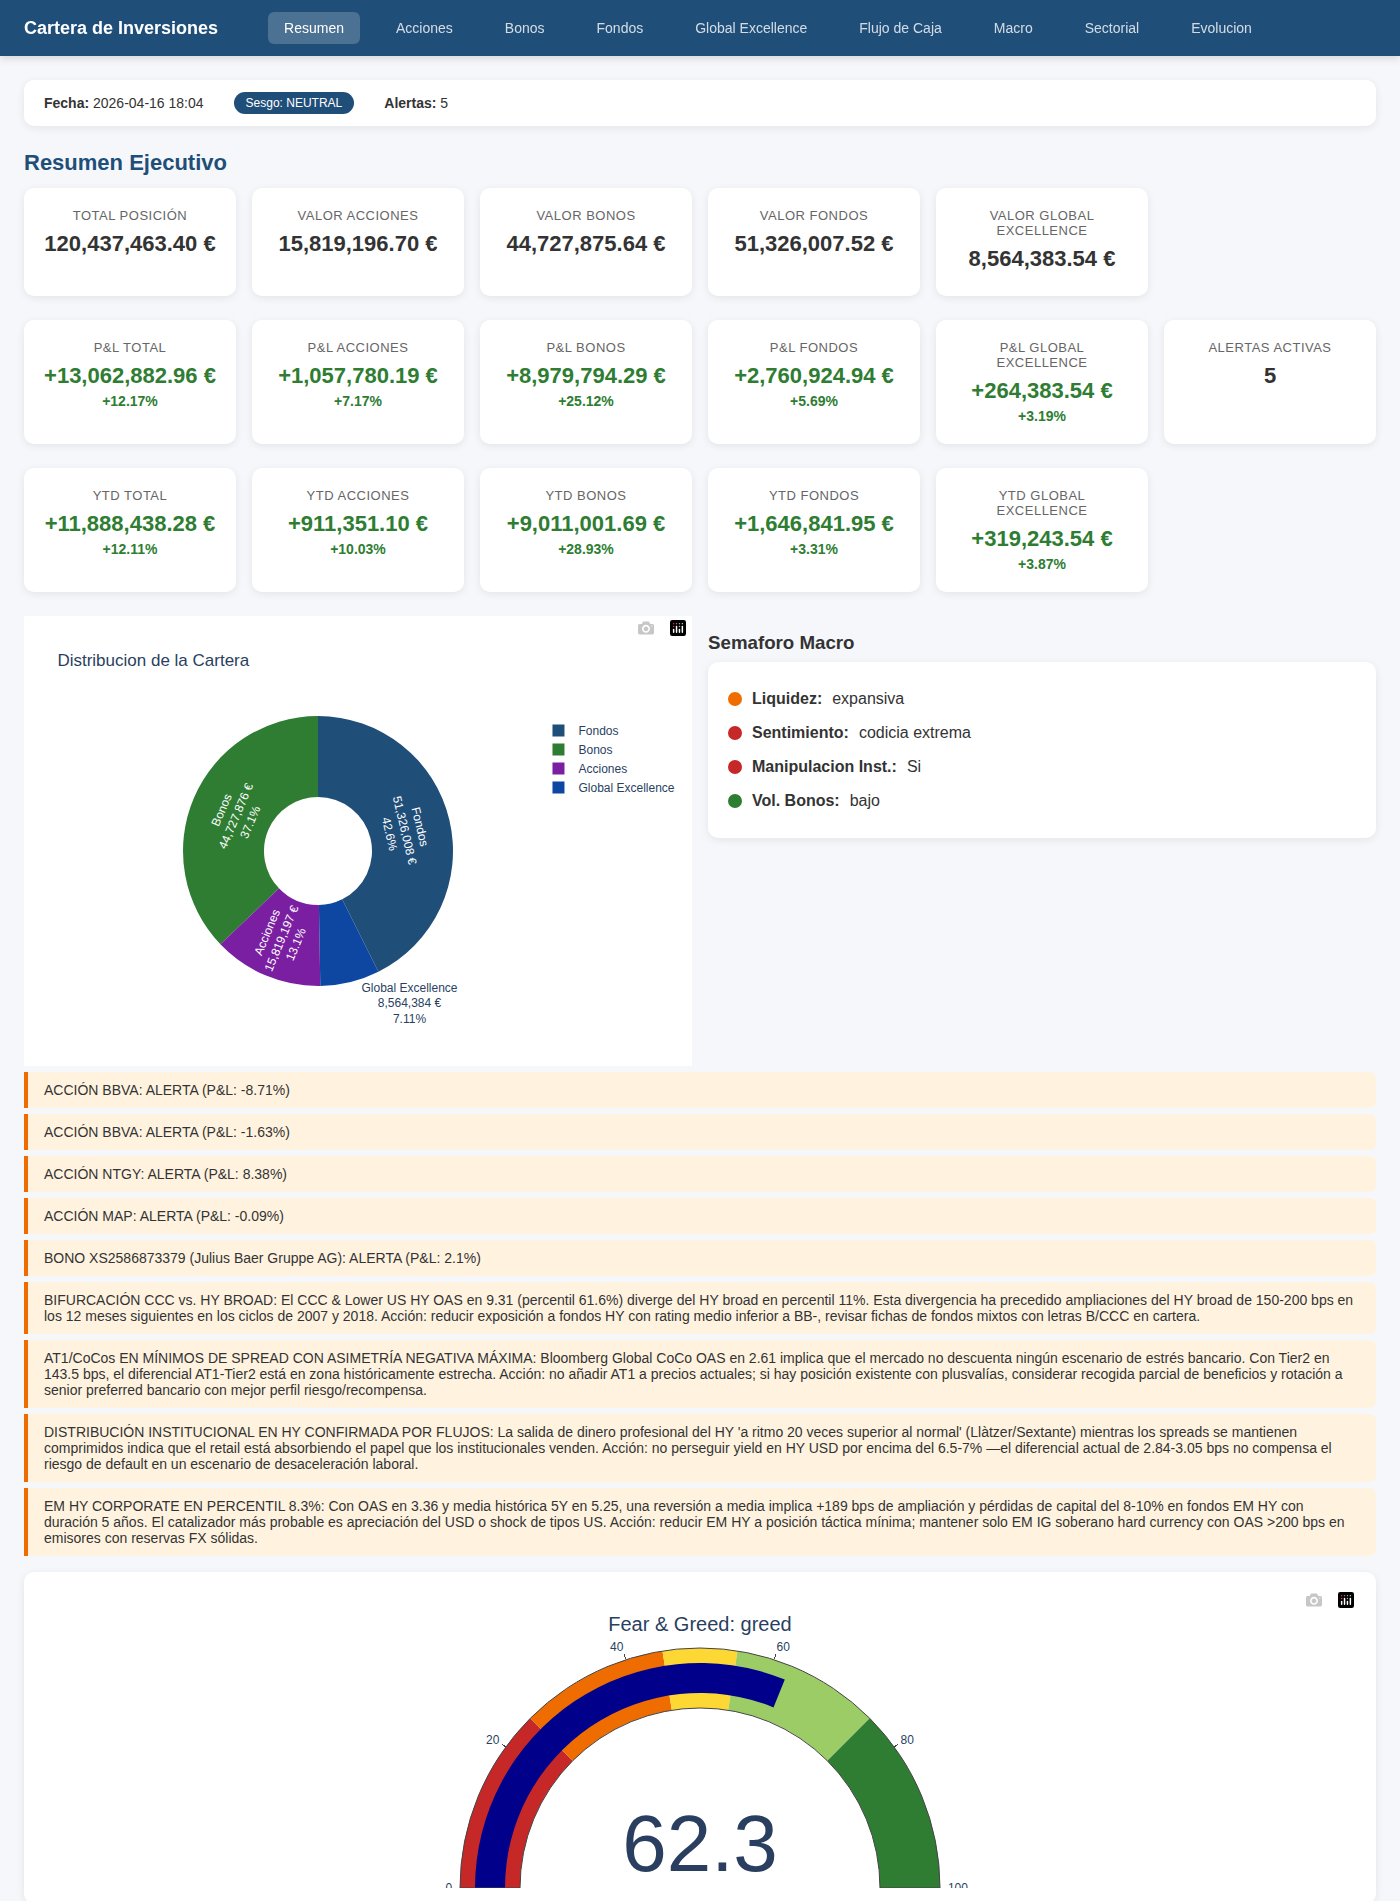Click Cartera de Inversiones header title
This screenshot has height=1901, width=1400.
tap(121, 28)
